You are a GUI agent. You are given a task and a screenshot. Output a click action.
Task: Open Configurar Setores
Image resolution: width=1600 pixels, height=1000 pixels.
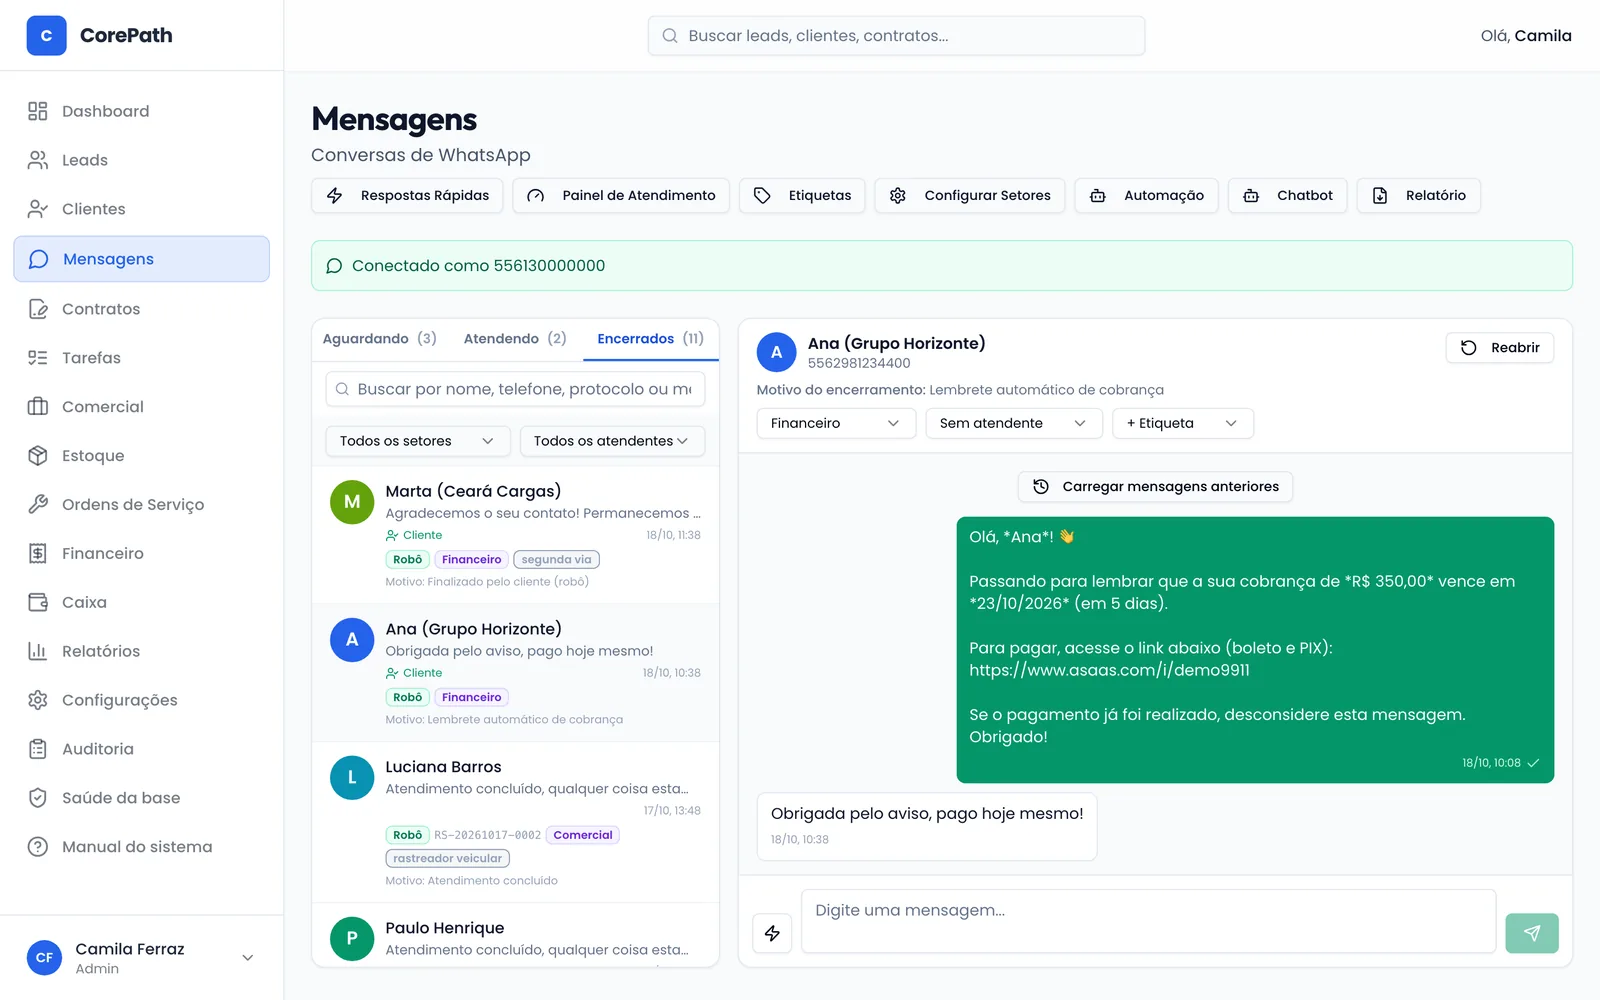pos(970,196)
